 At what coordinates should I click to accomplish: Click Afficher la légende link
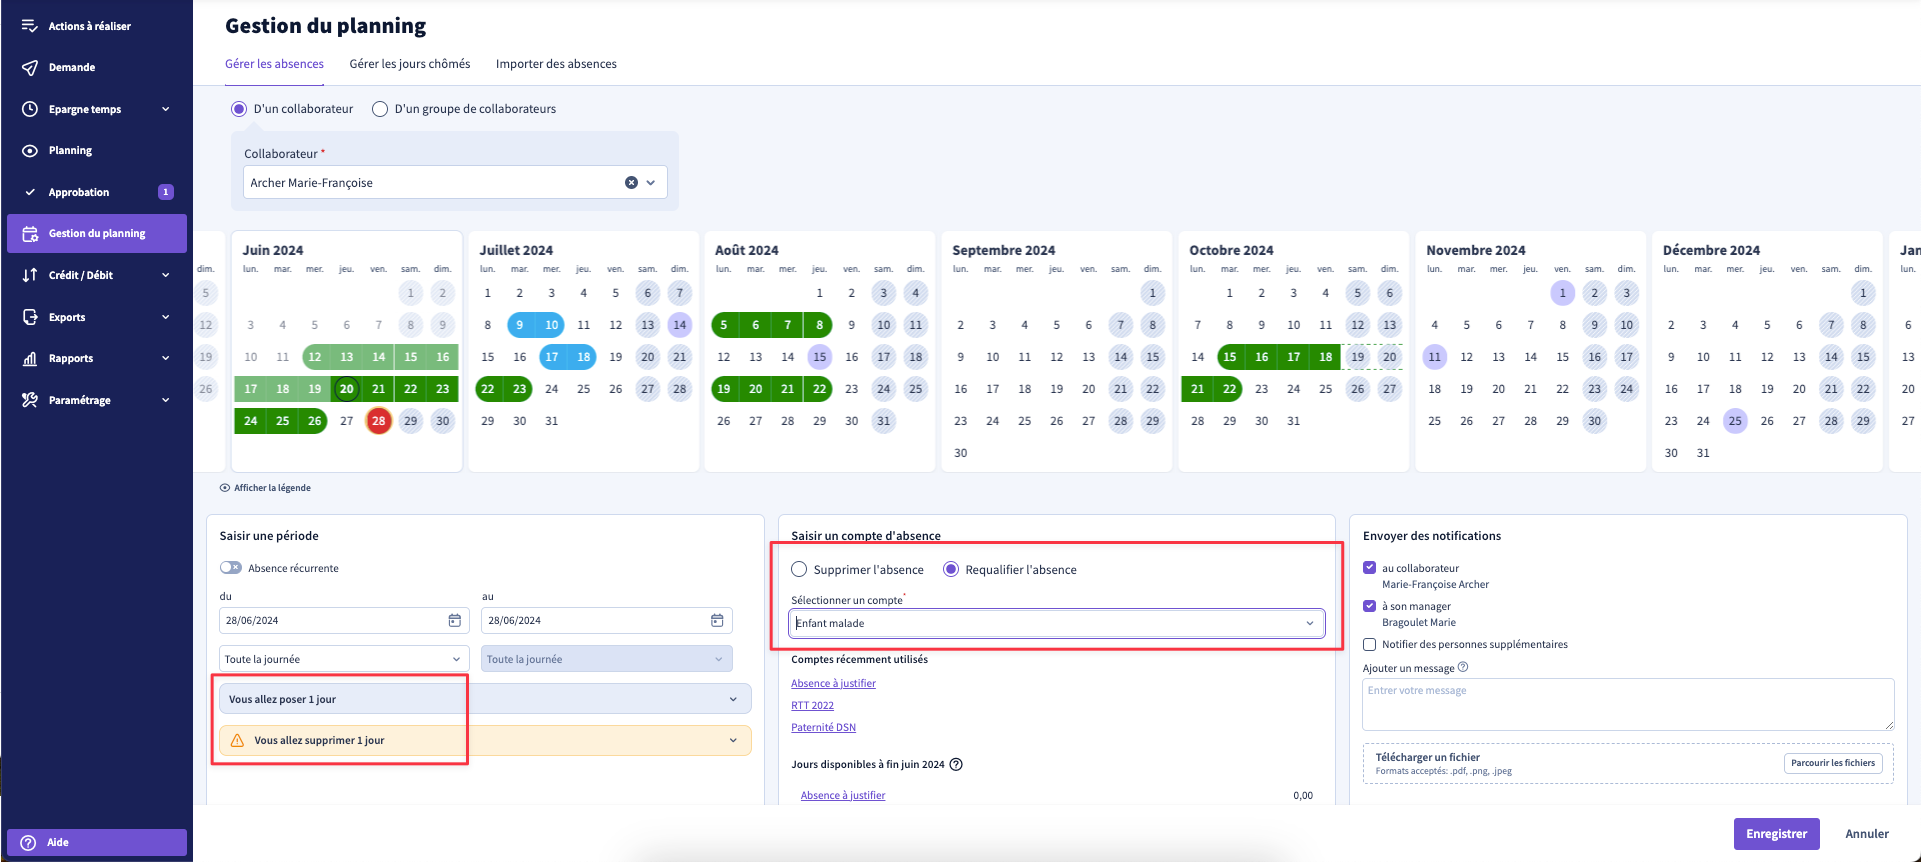(265, 488)
